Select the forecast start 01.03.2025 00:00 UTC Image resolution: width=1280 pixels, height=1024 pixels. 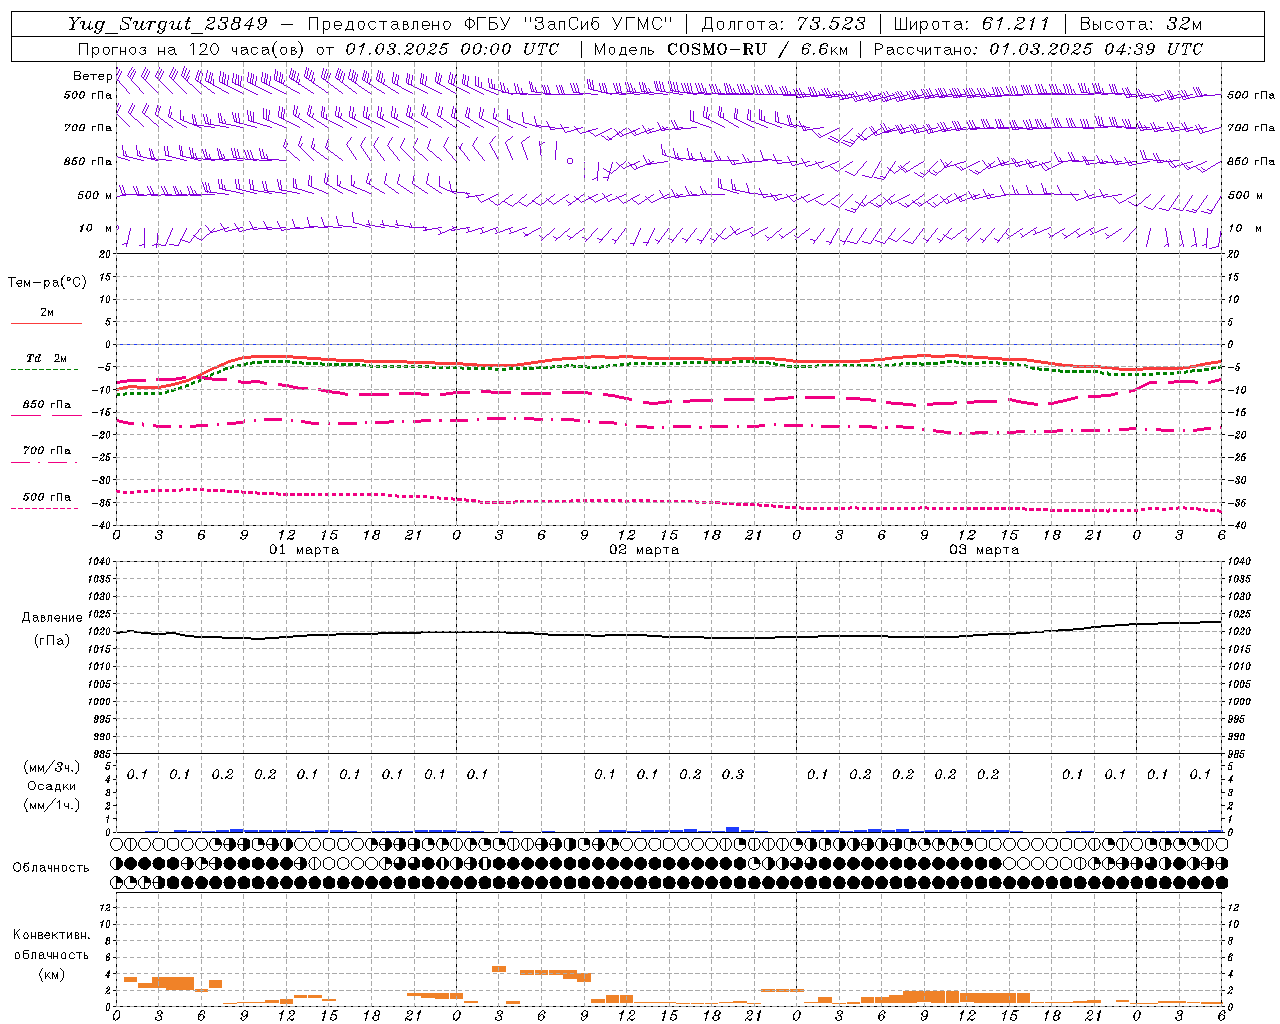click(451, 49)
